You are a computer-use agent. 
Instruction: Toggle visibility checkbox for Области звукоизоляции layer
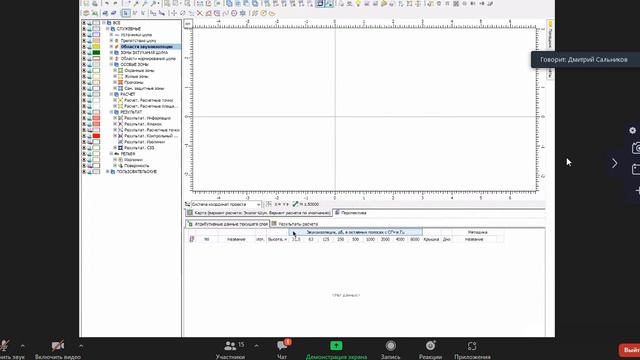tap(84, 47)
